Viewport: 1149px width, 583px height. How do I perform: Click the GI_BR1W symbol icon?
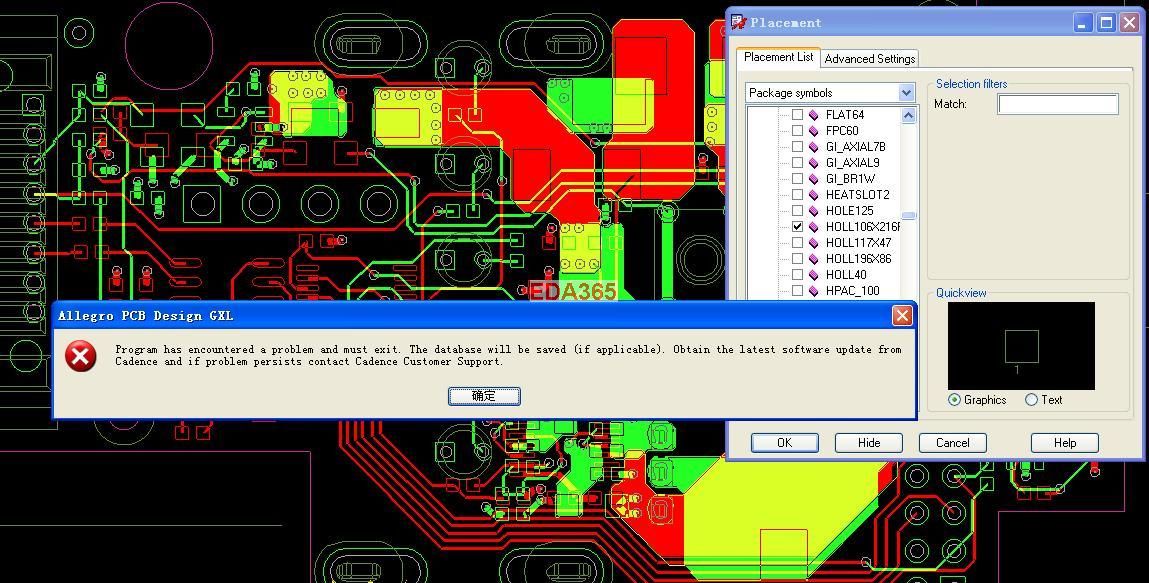[x=813, y=179]
